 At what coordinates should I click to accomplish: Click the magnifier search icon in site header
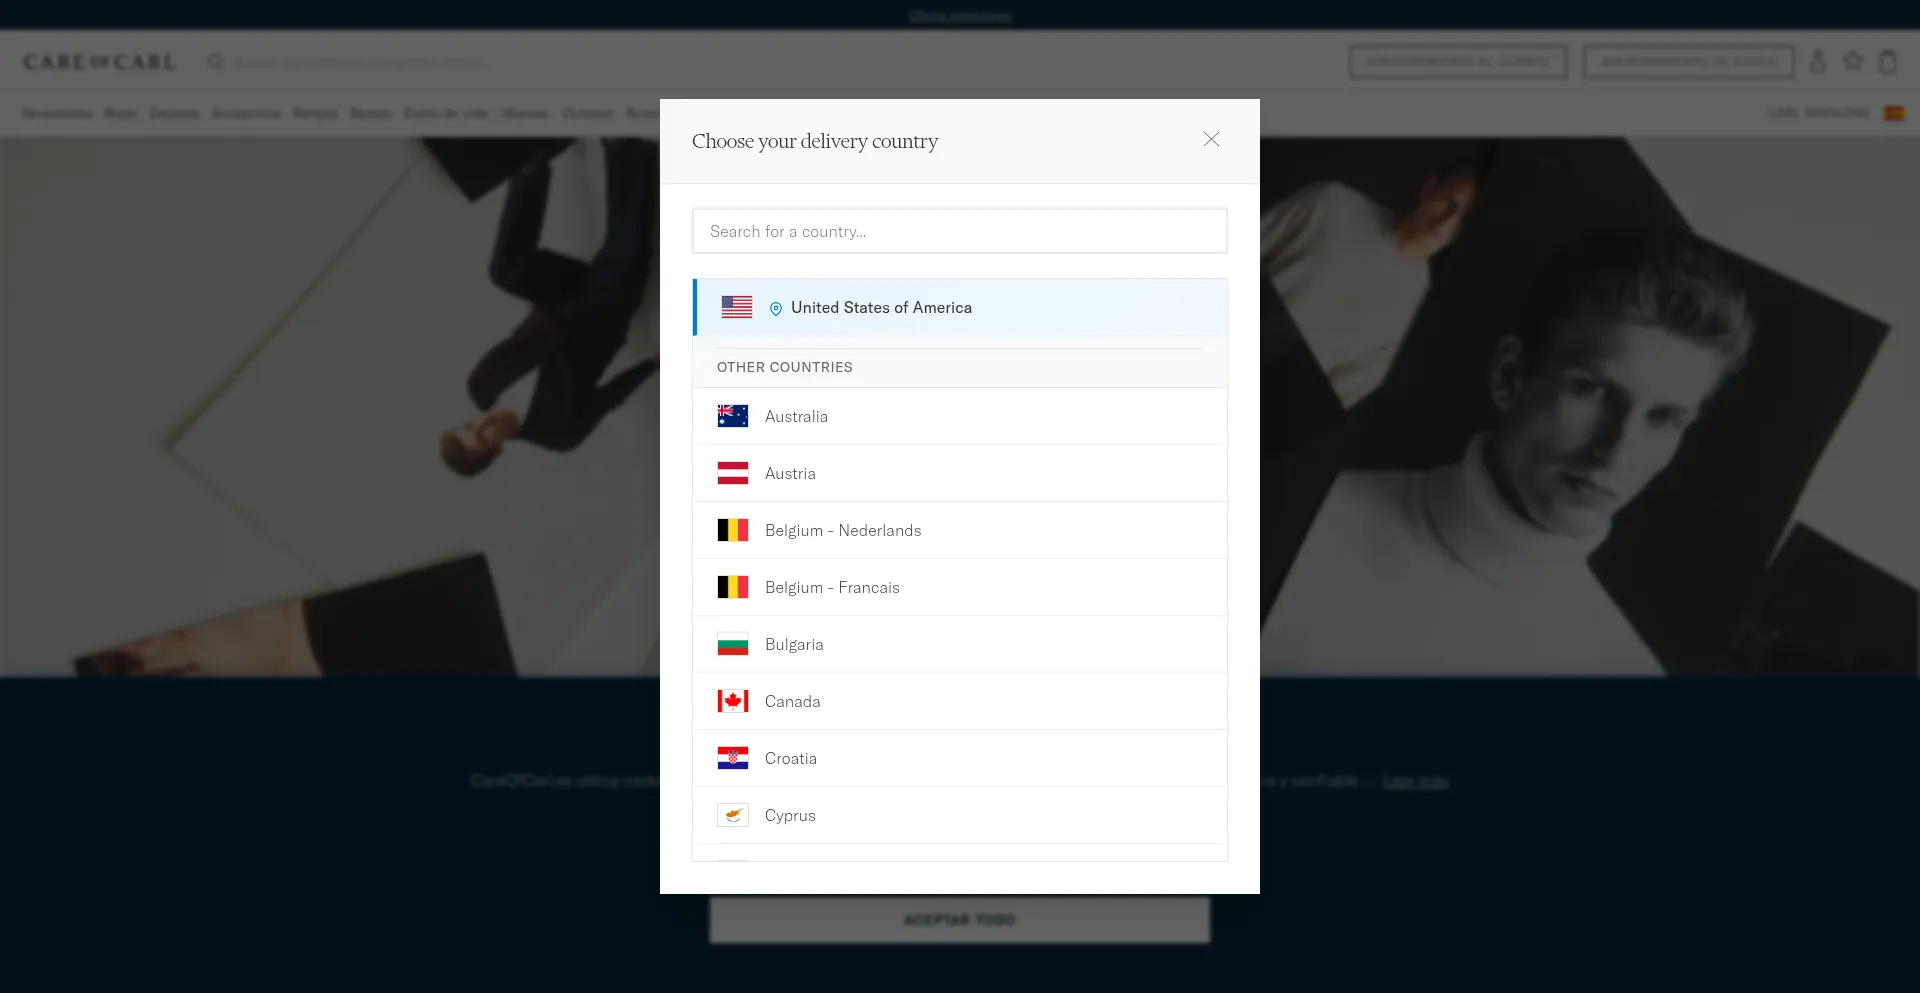pos(215,62)
